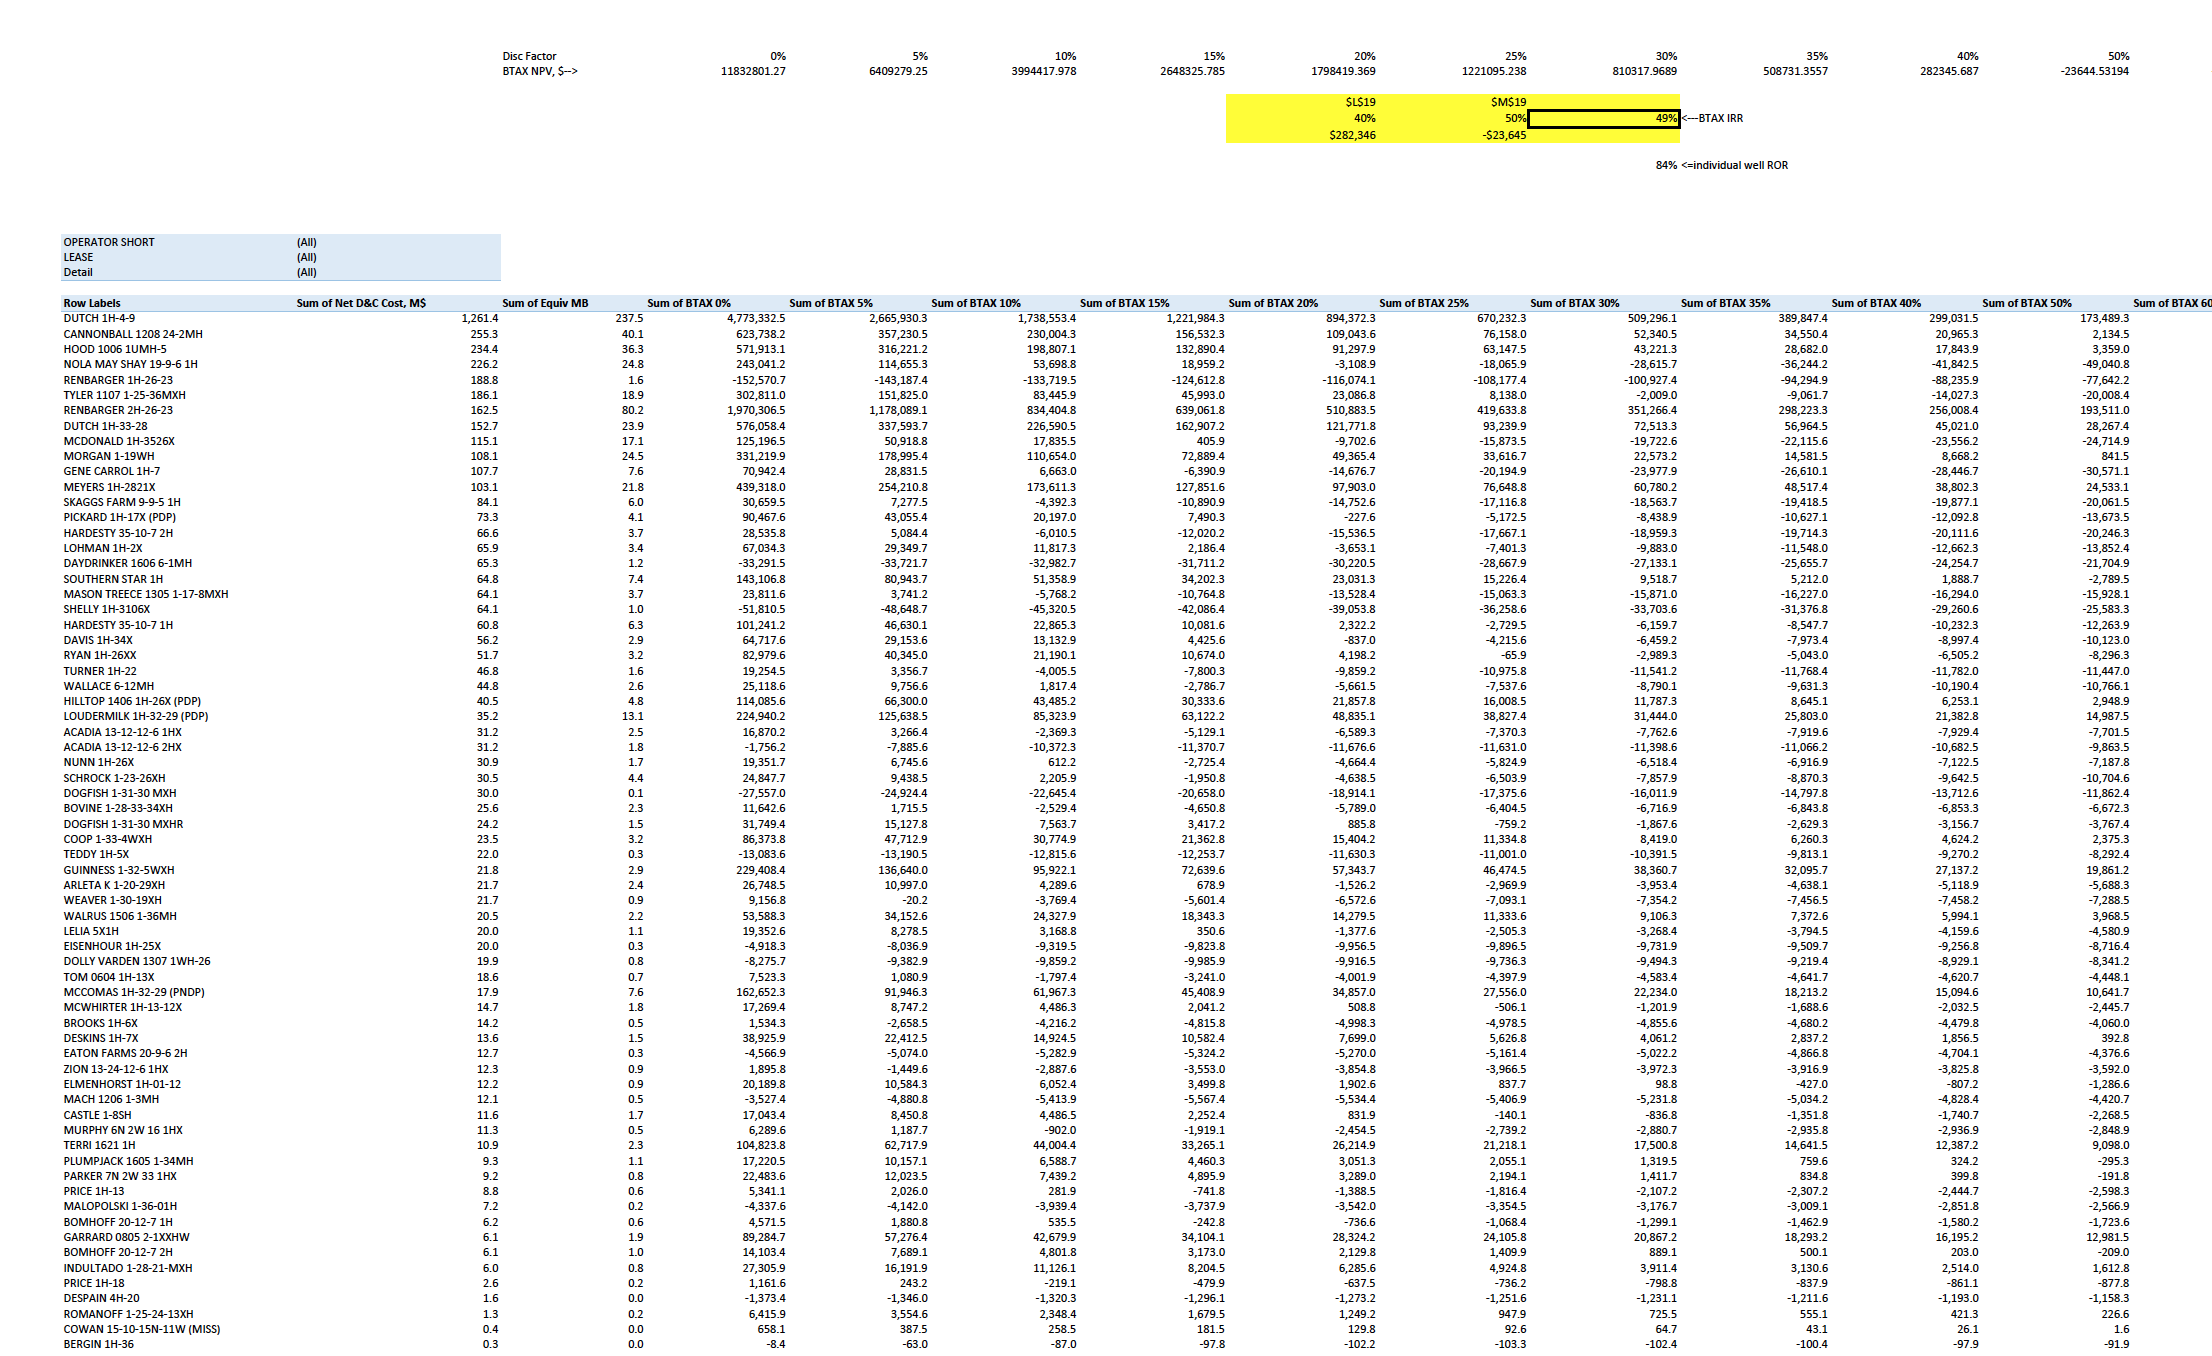
Task: Select the RENBARGER 2H-26-23 row label
Action: 118,410
